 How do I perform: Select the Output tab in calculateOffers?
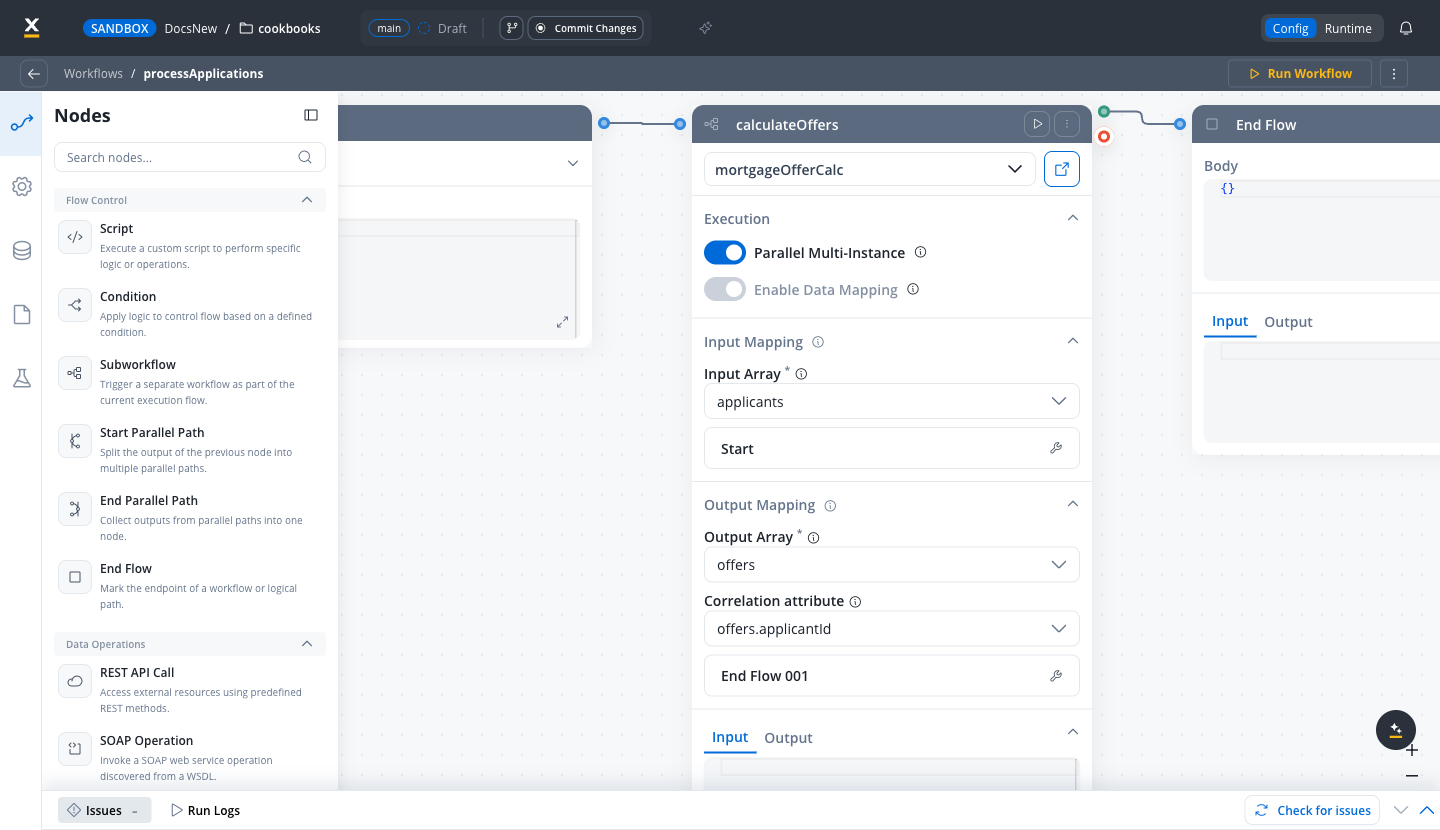click(x=788, y=738)
